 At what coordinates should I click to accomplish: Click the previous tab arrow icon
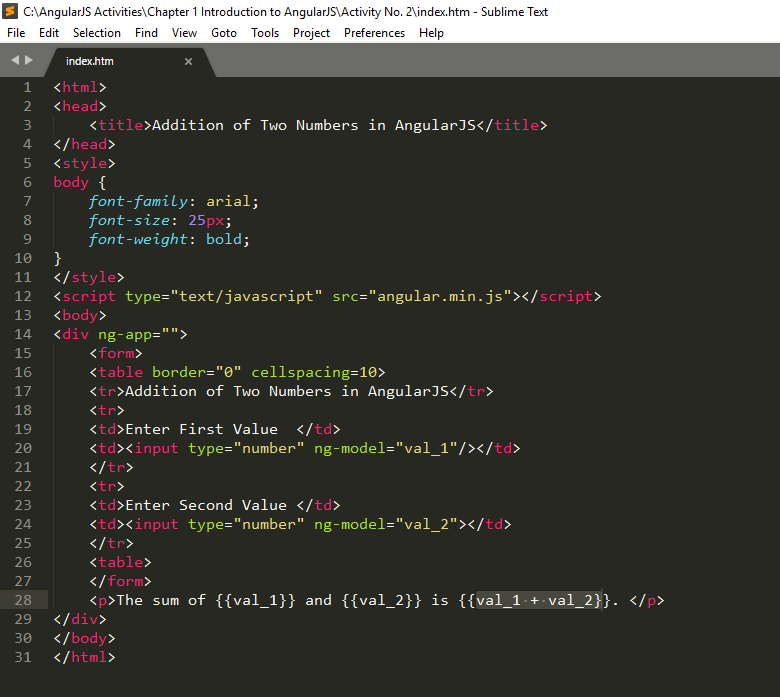(x=15, y=60)
